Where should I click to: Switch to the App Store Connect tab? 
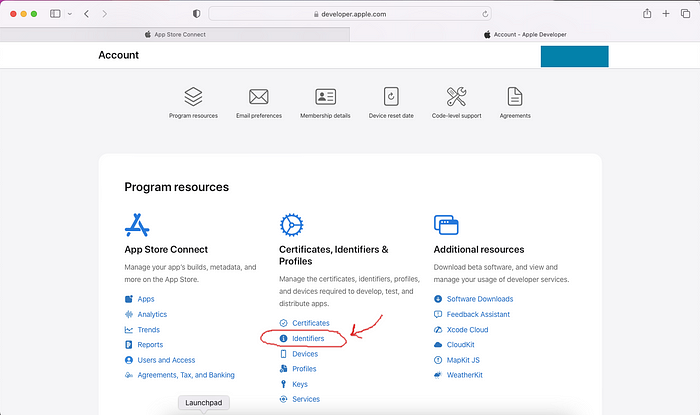tap(175, 34)
